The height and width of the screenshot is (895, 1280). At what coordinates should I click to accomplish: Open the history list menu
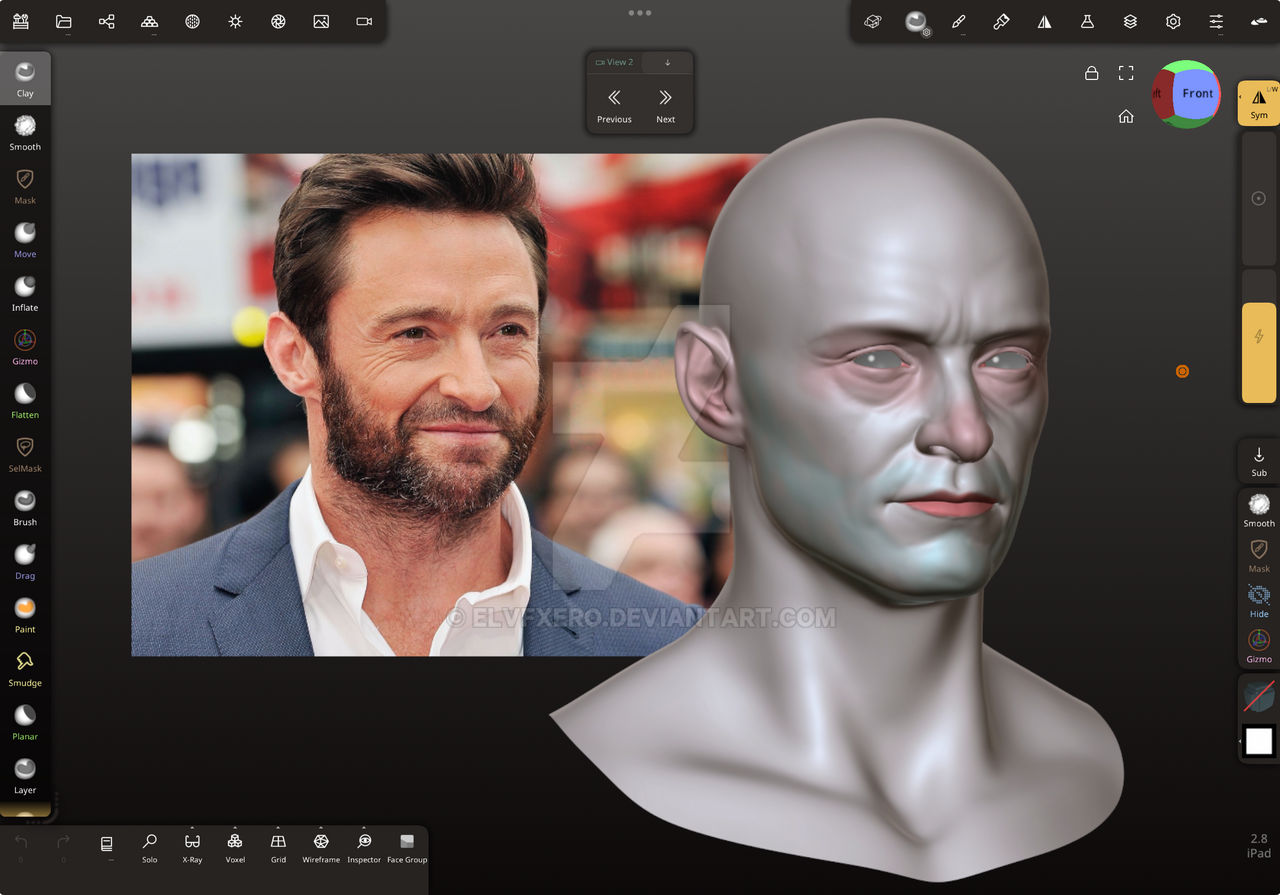pyautogui.click(x=107, y=848)
